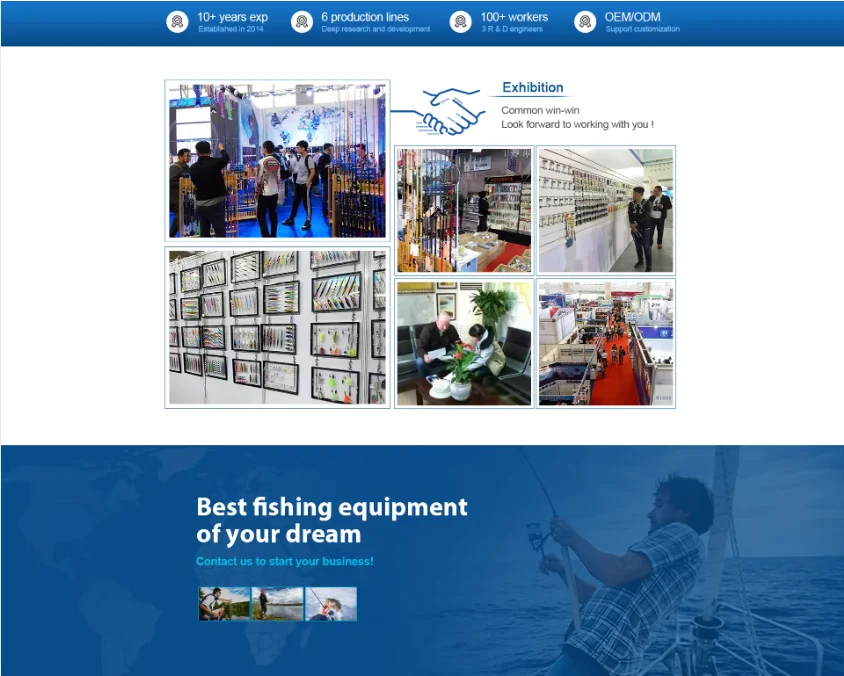Click 'Look forward to working with you !'

coord(578,124)
